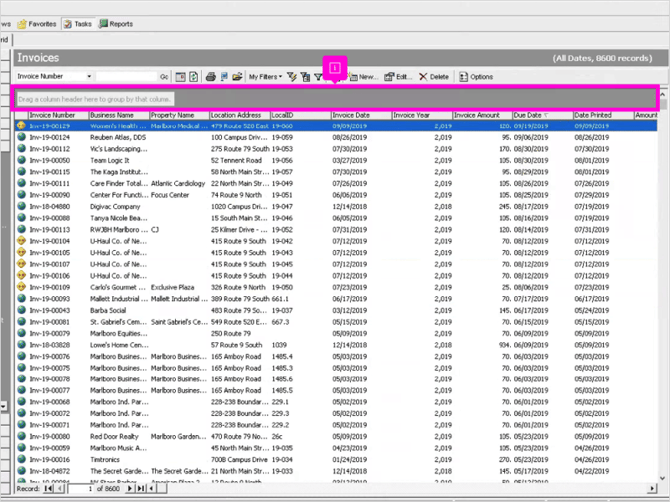Viewport: 670px width, 502px height.
Task: Select Timtronics business name cell
Action: [105, 459]
